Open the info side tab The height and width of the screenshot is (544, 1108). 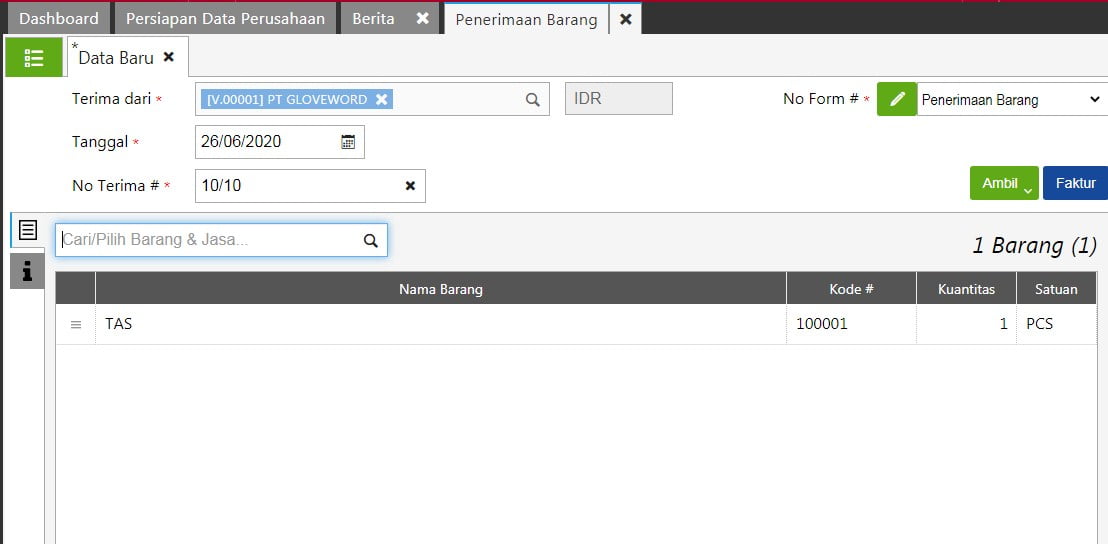[x=28, y=271]
